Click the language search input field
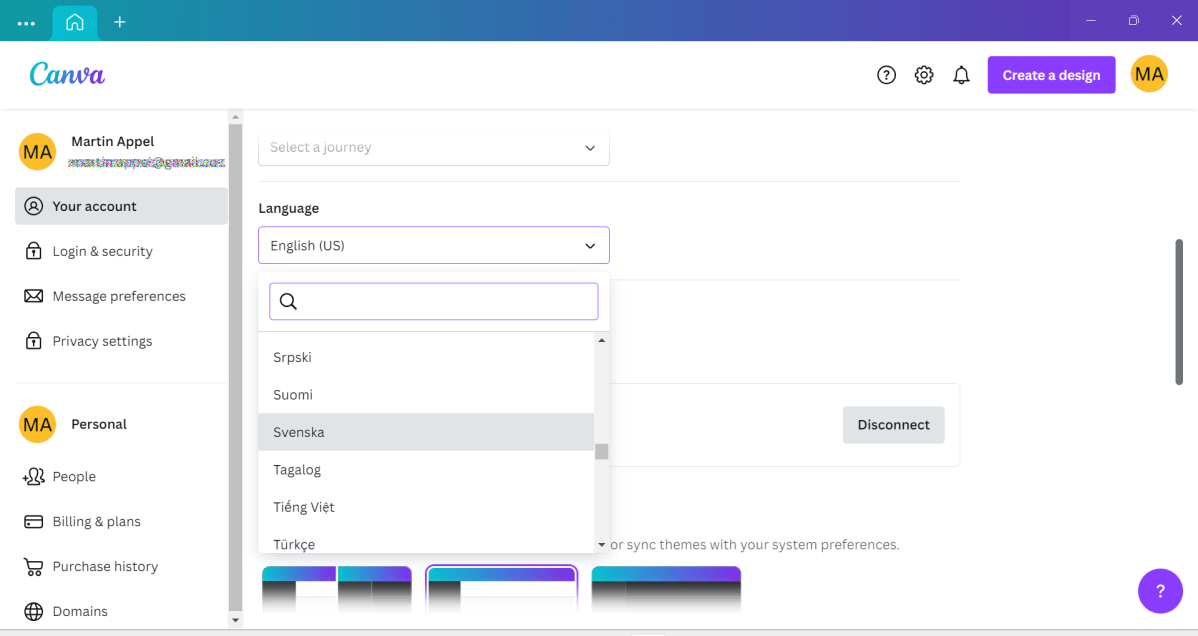The image size is (1198, 636). (445, 301)
